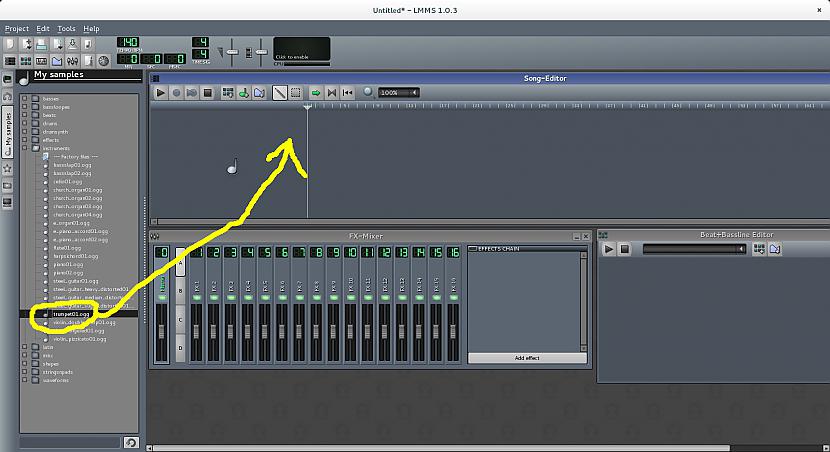Select trumpet01.ogg sample
The height and width of the screenshot is (452, 830).
point(71,314)
